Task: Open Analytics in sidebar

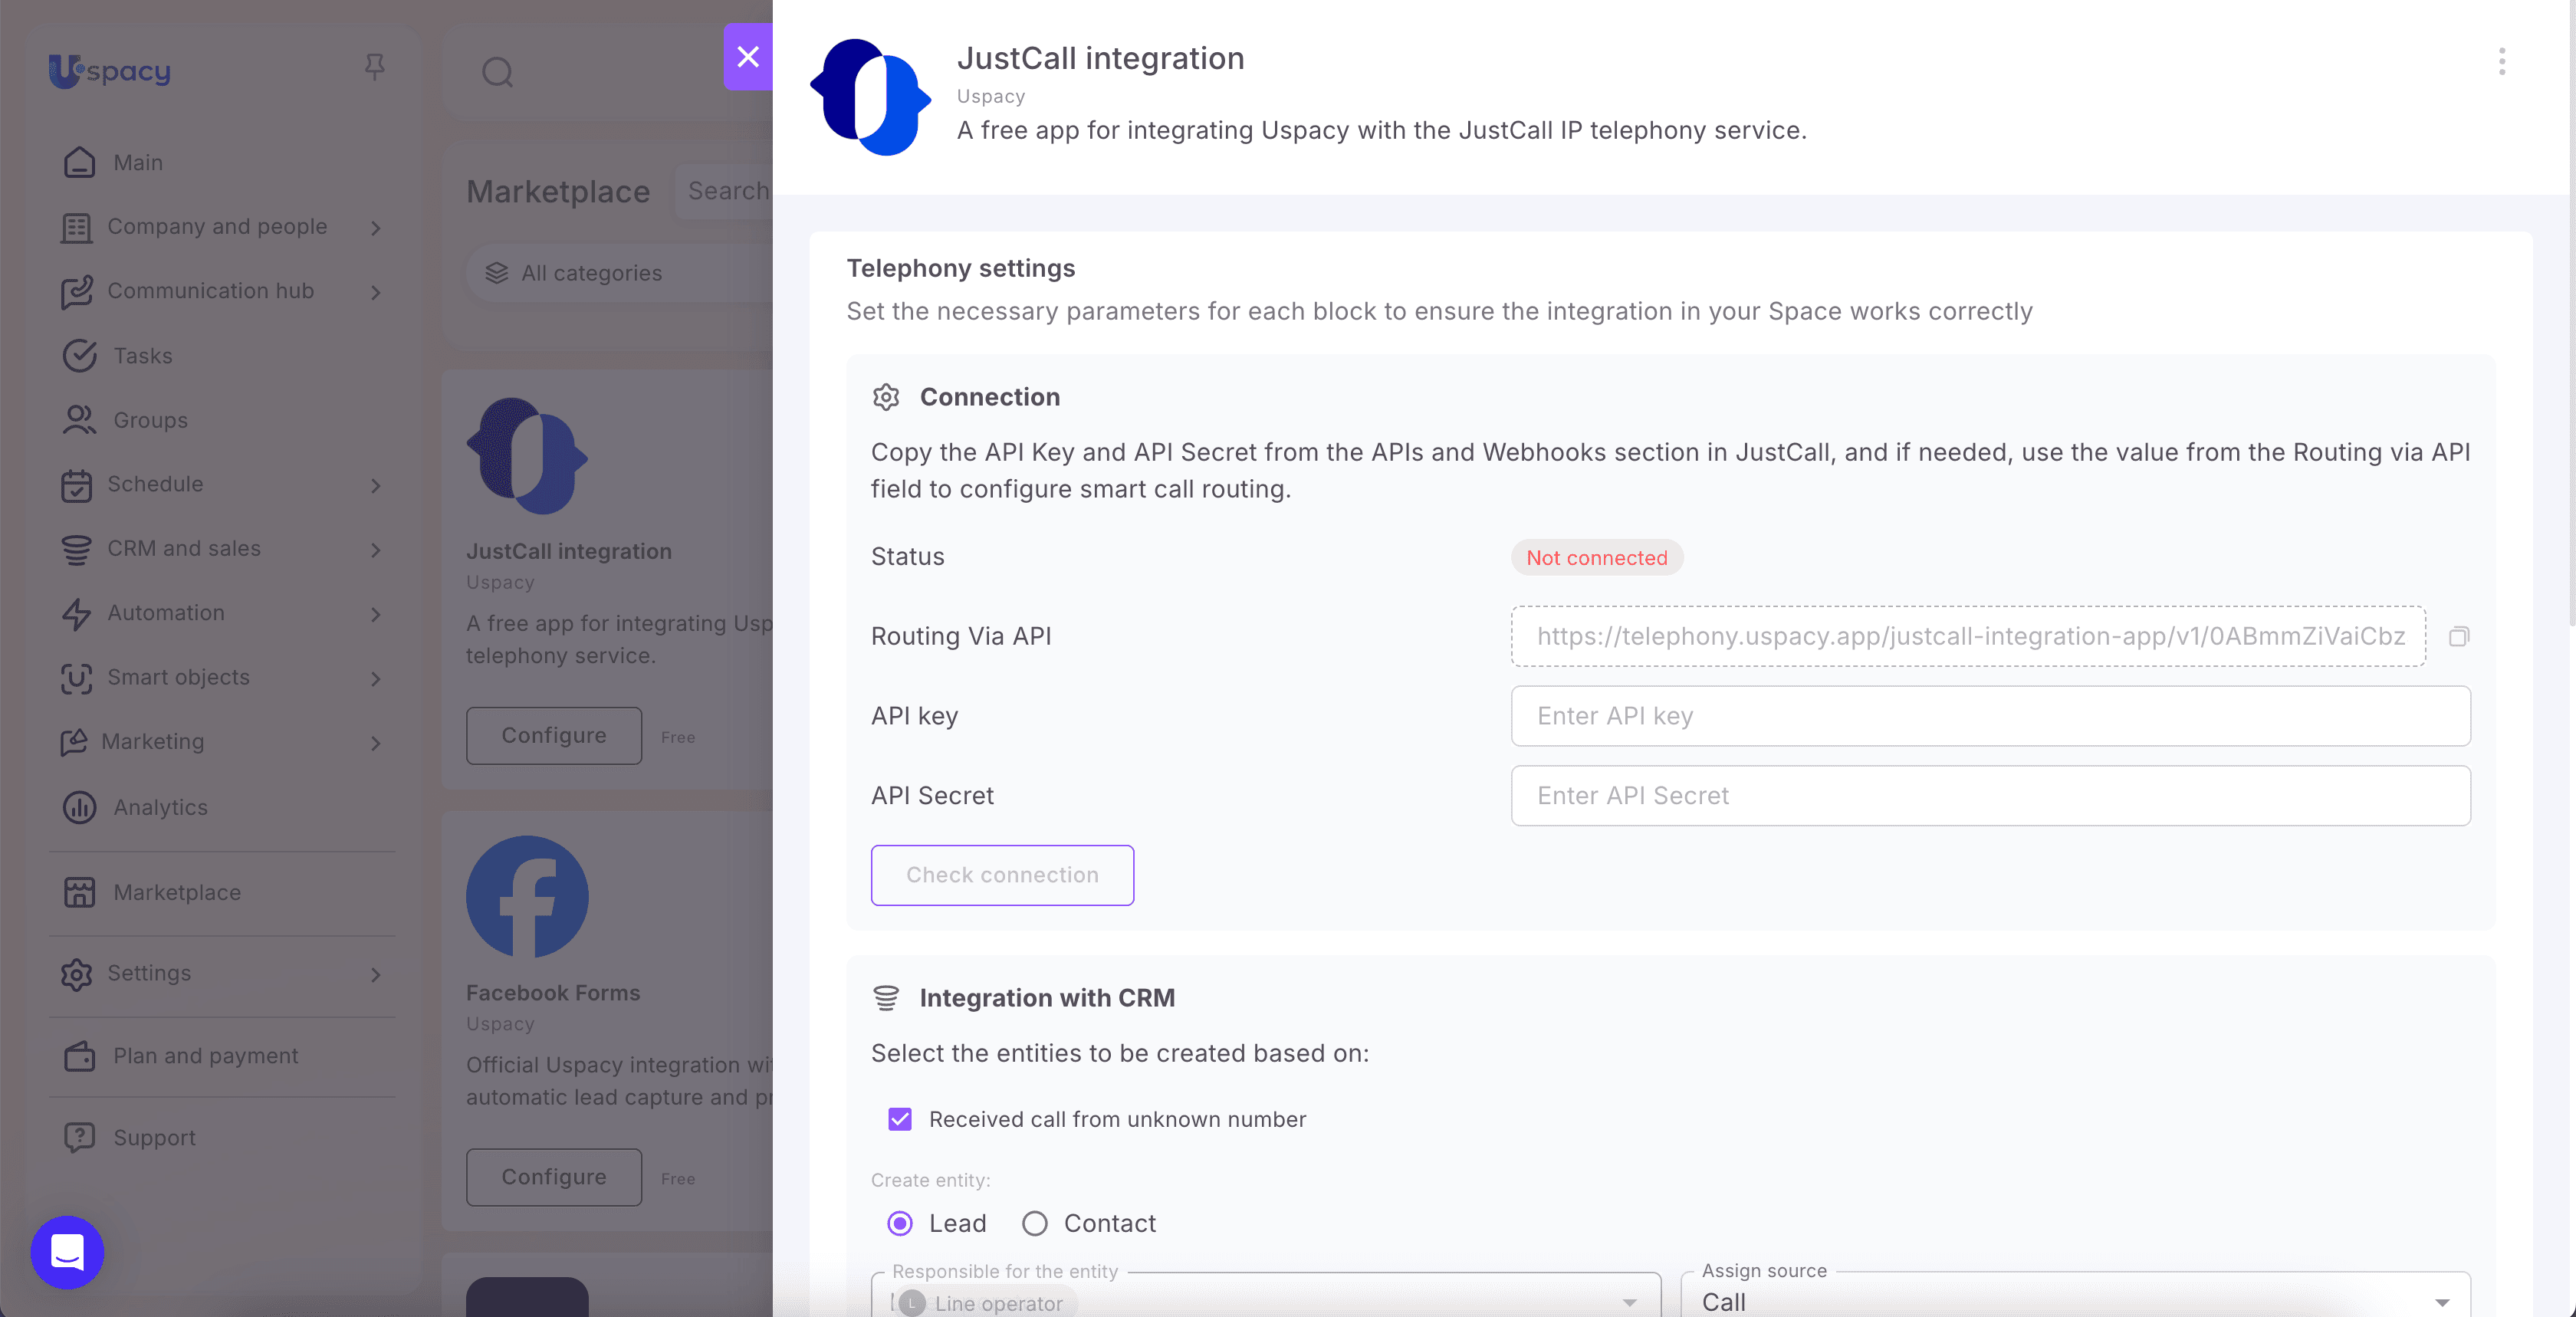Action: click(161, 807)
